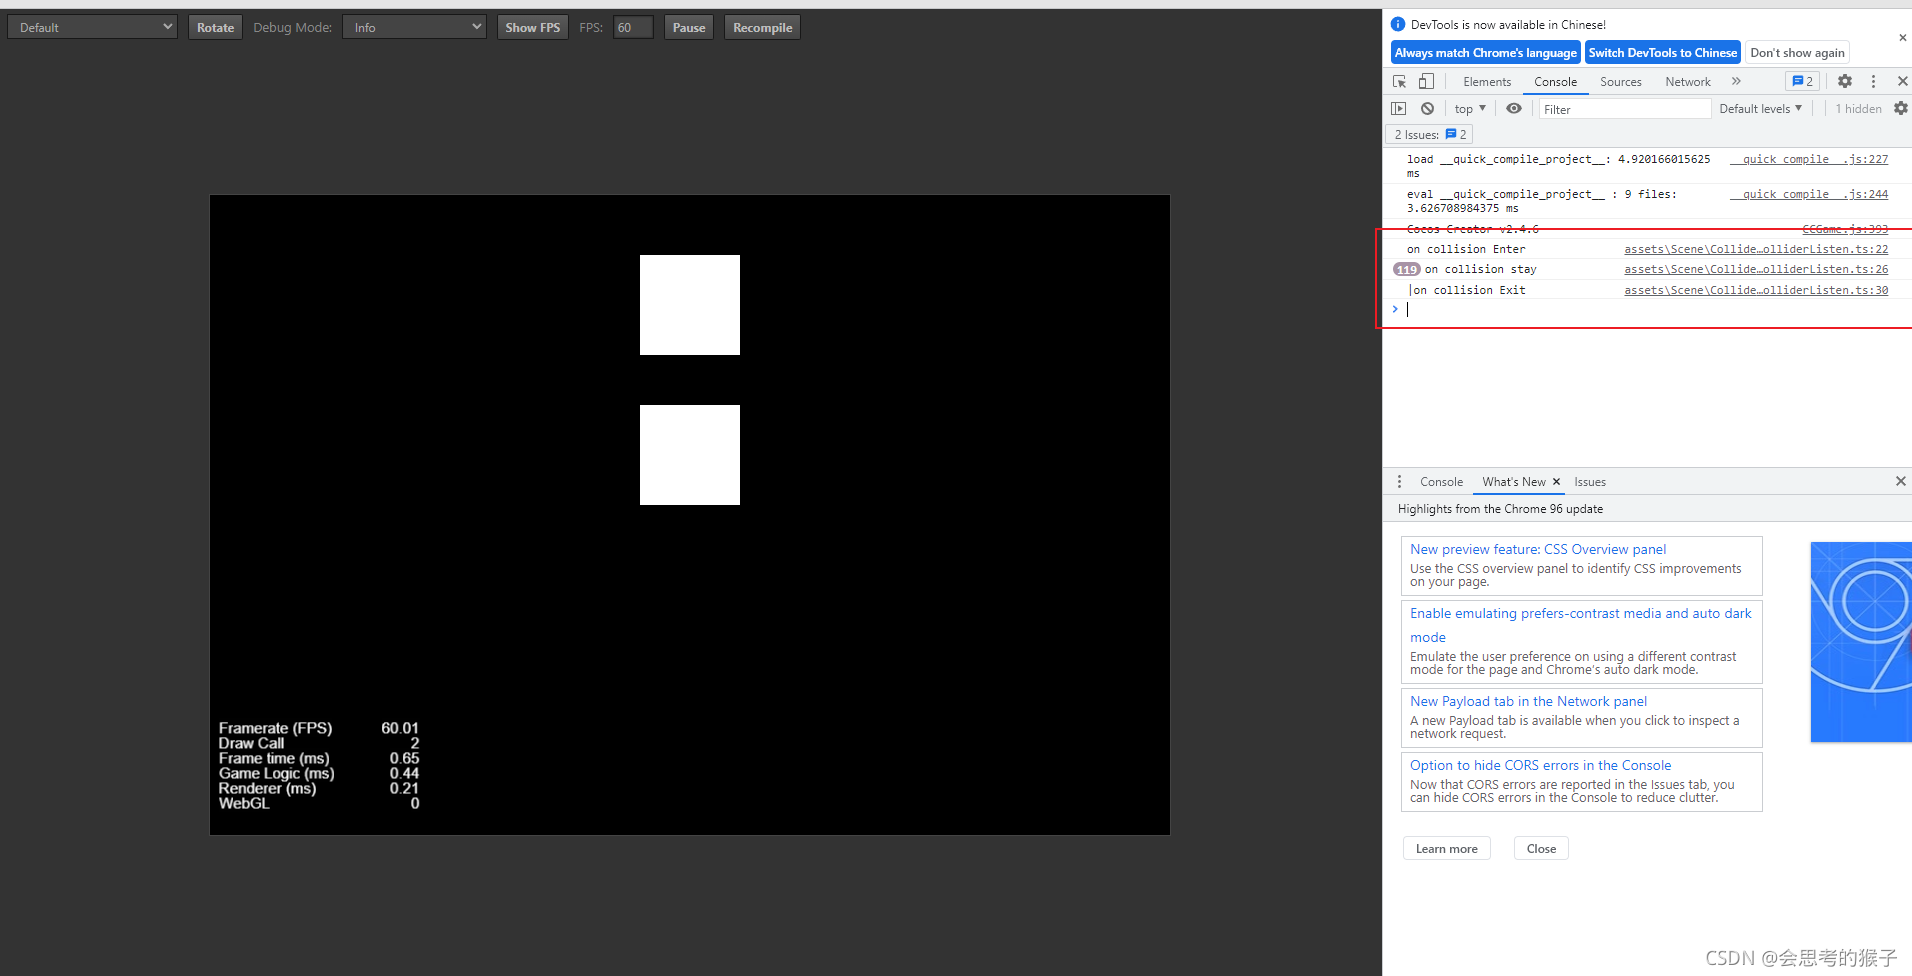Click the eye icon to create live expression

point(1513,108)
